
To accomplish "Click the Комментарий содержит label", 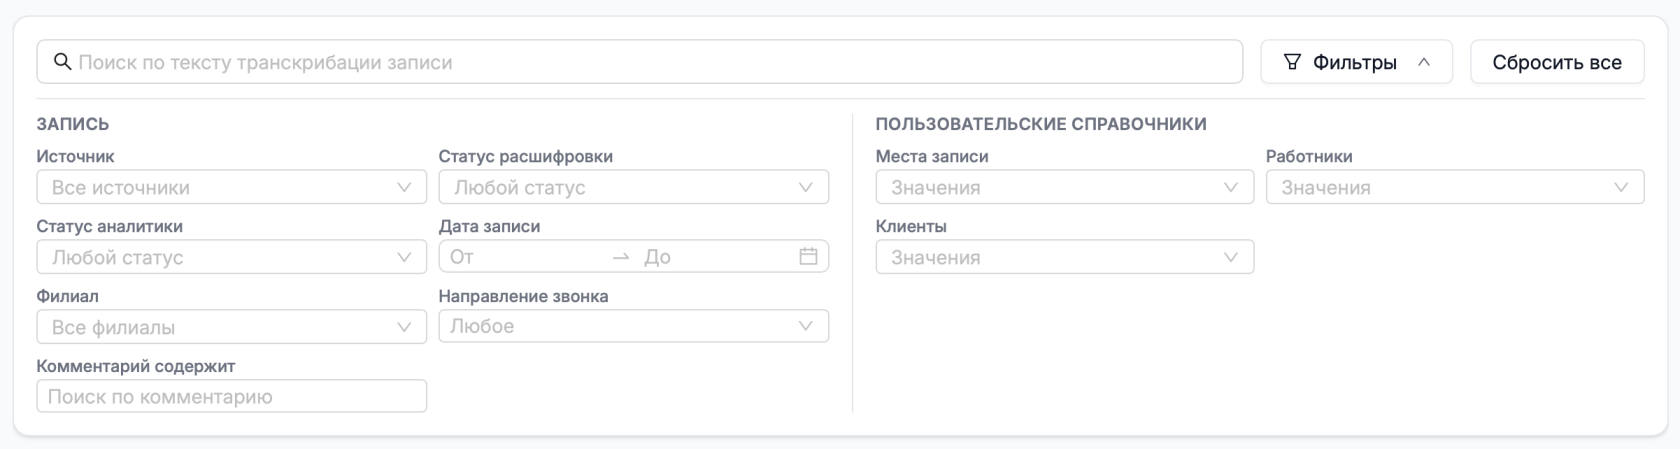I will [136, 366].
